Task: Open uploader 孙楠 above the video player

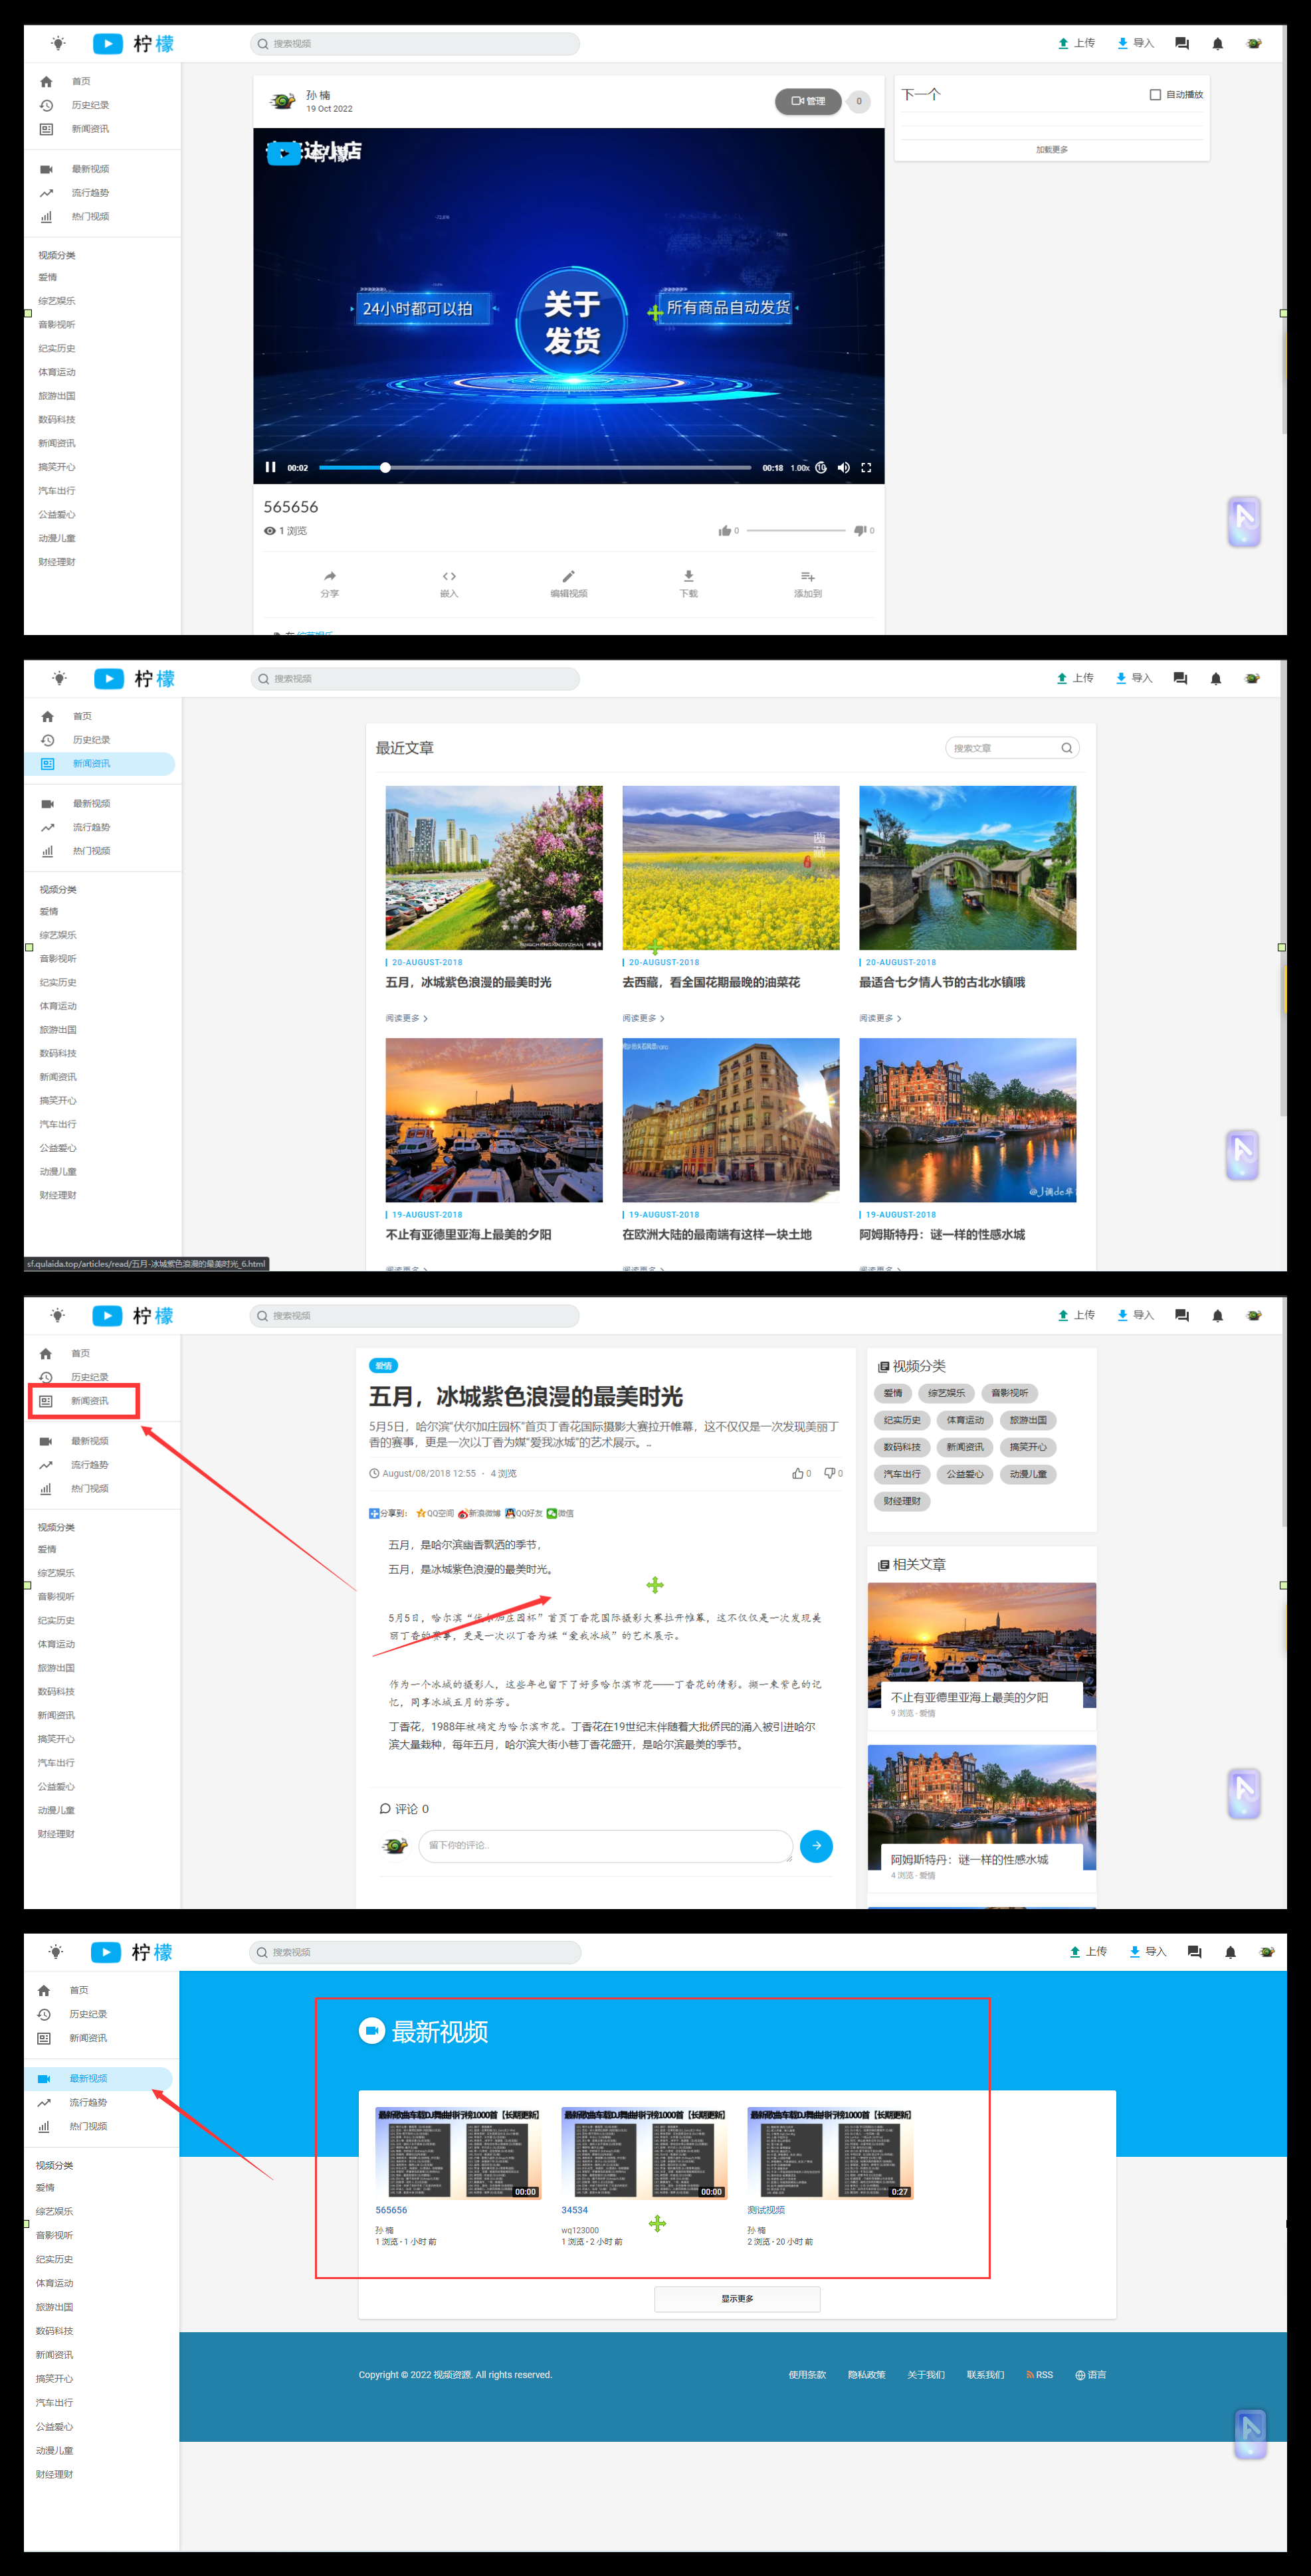Action: coord(318,95)
